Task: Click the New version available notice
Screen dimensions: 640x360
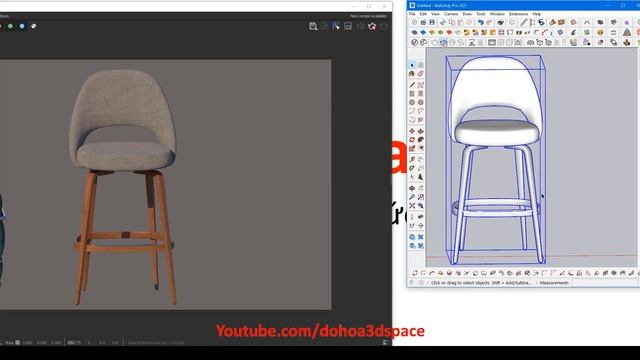Action: coord(368,16)
